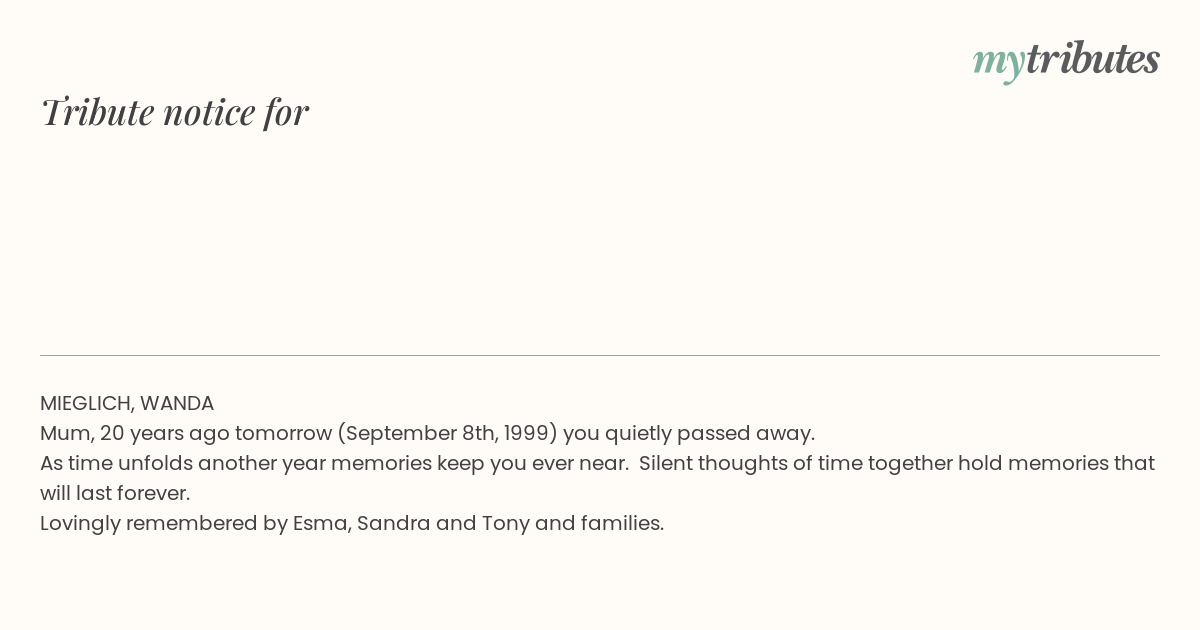Click the date "September 8th, 1999"
The image size is (1200, 630).
click(446, 433)
